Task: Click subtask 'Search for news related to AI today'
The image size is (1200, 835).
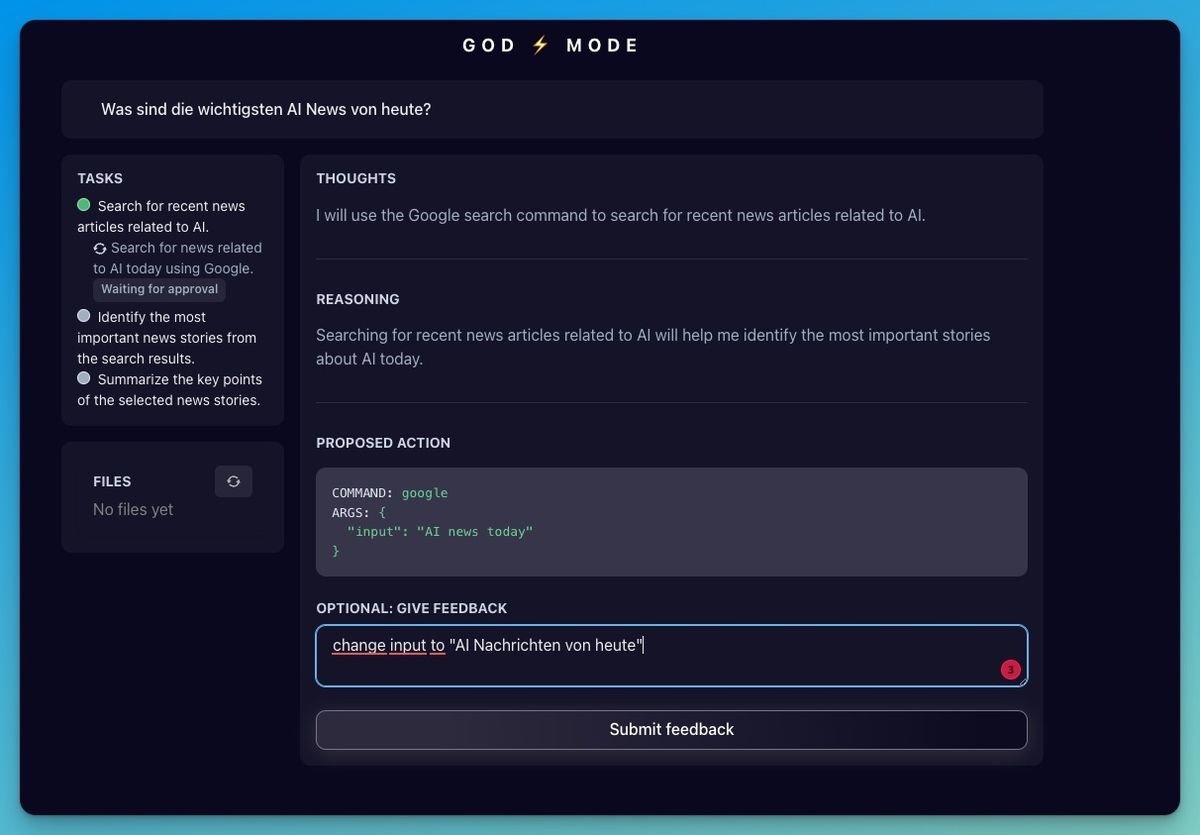Action: [x=178, y=258]
